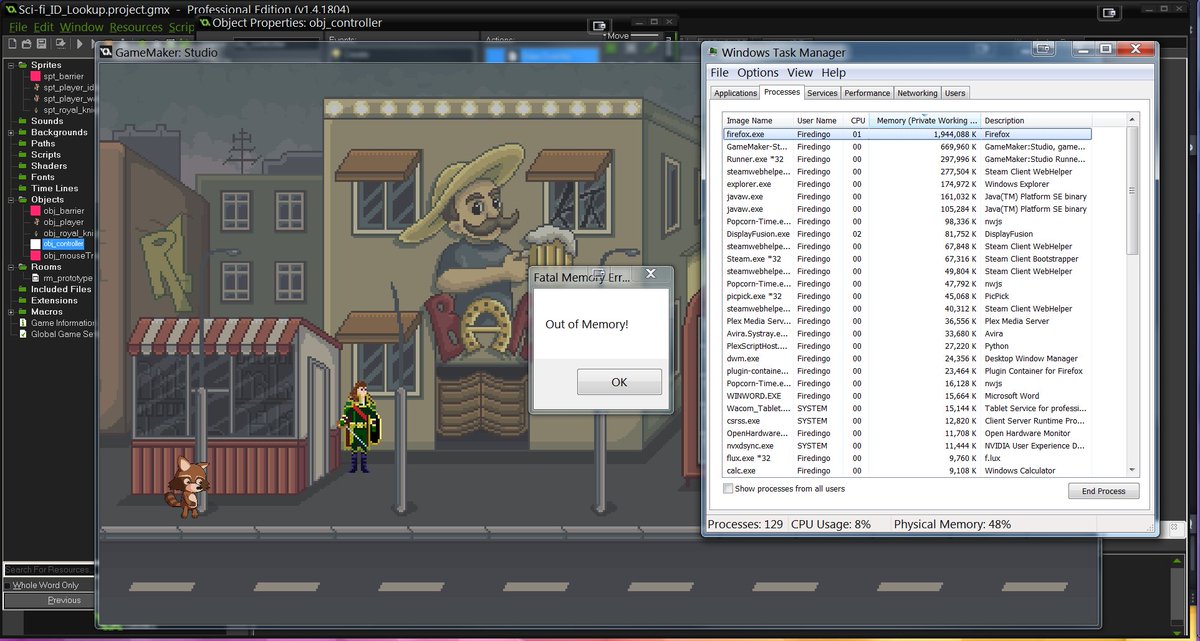The image size is (1200, 641).
Task: Sort by CPU column header
Action: (x=857, y=120)
